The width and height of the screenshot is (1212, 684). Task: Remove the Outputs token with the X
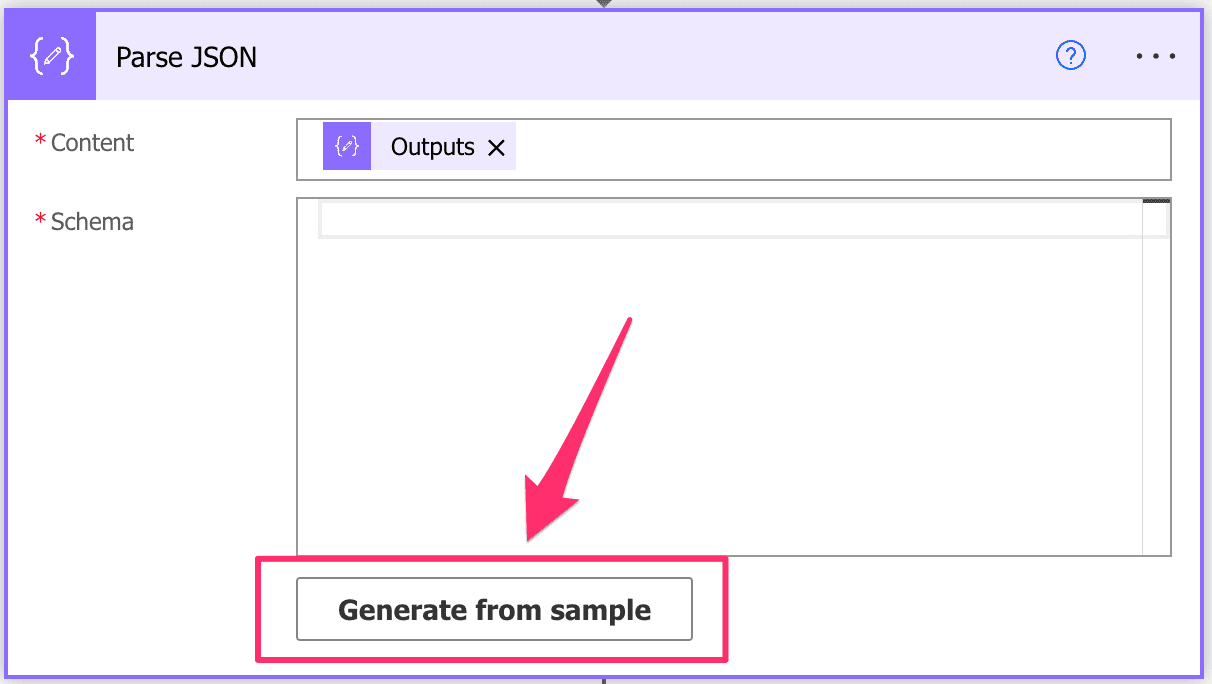(x=497, y=147)
